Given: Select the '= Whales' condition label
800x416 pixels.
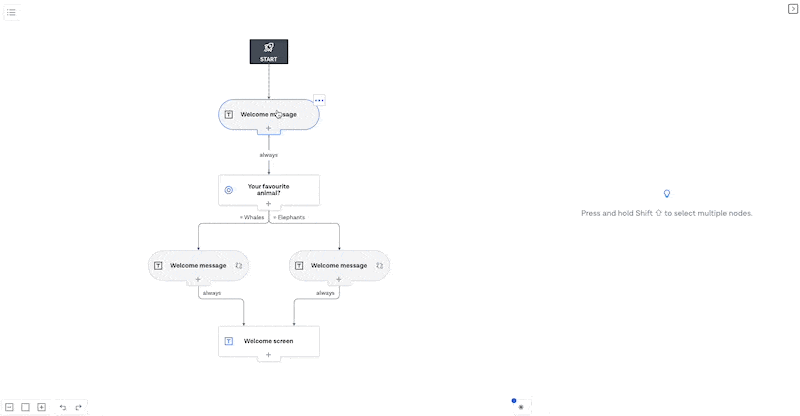Looking at the screenshot, I should pos(252,217).
